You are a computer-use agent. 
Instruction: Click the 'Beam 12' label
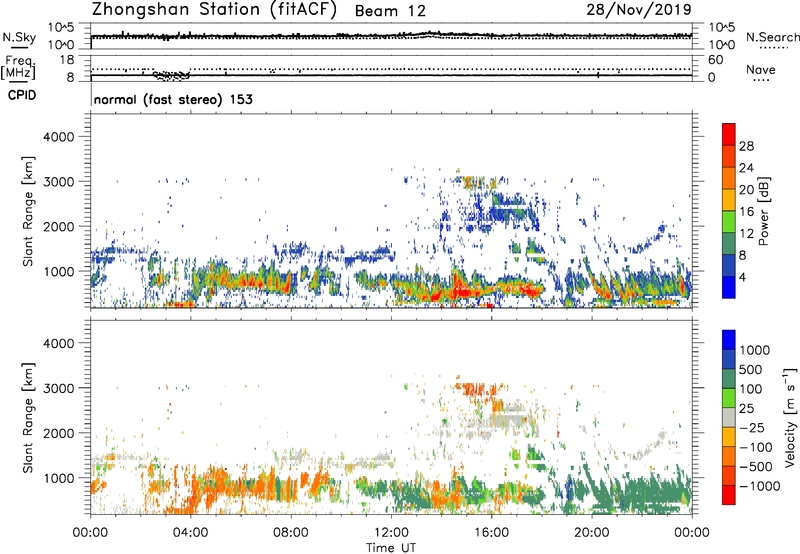[390, 11]
